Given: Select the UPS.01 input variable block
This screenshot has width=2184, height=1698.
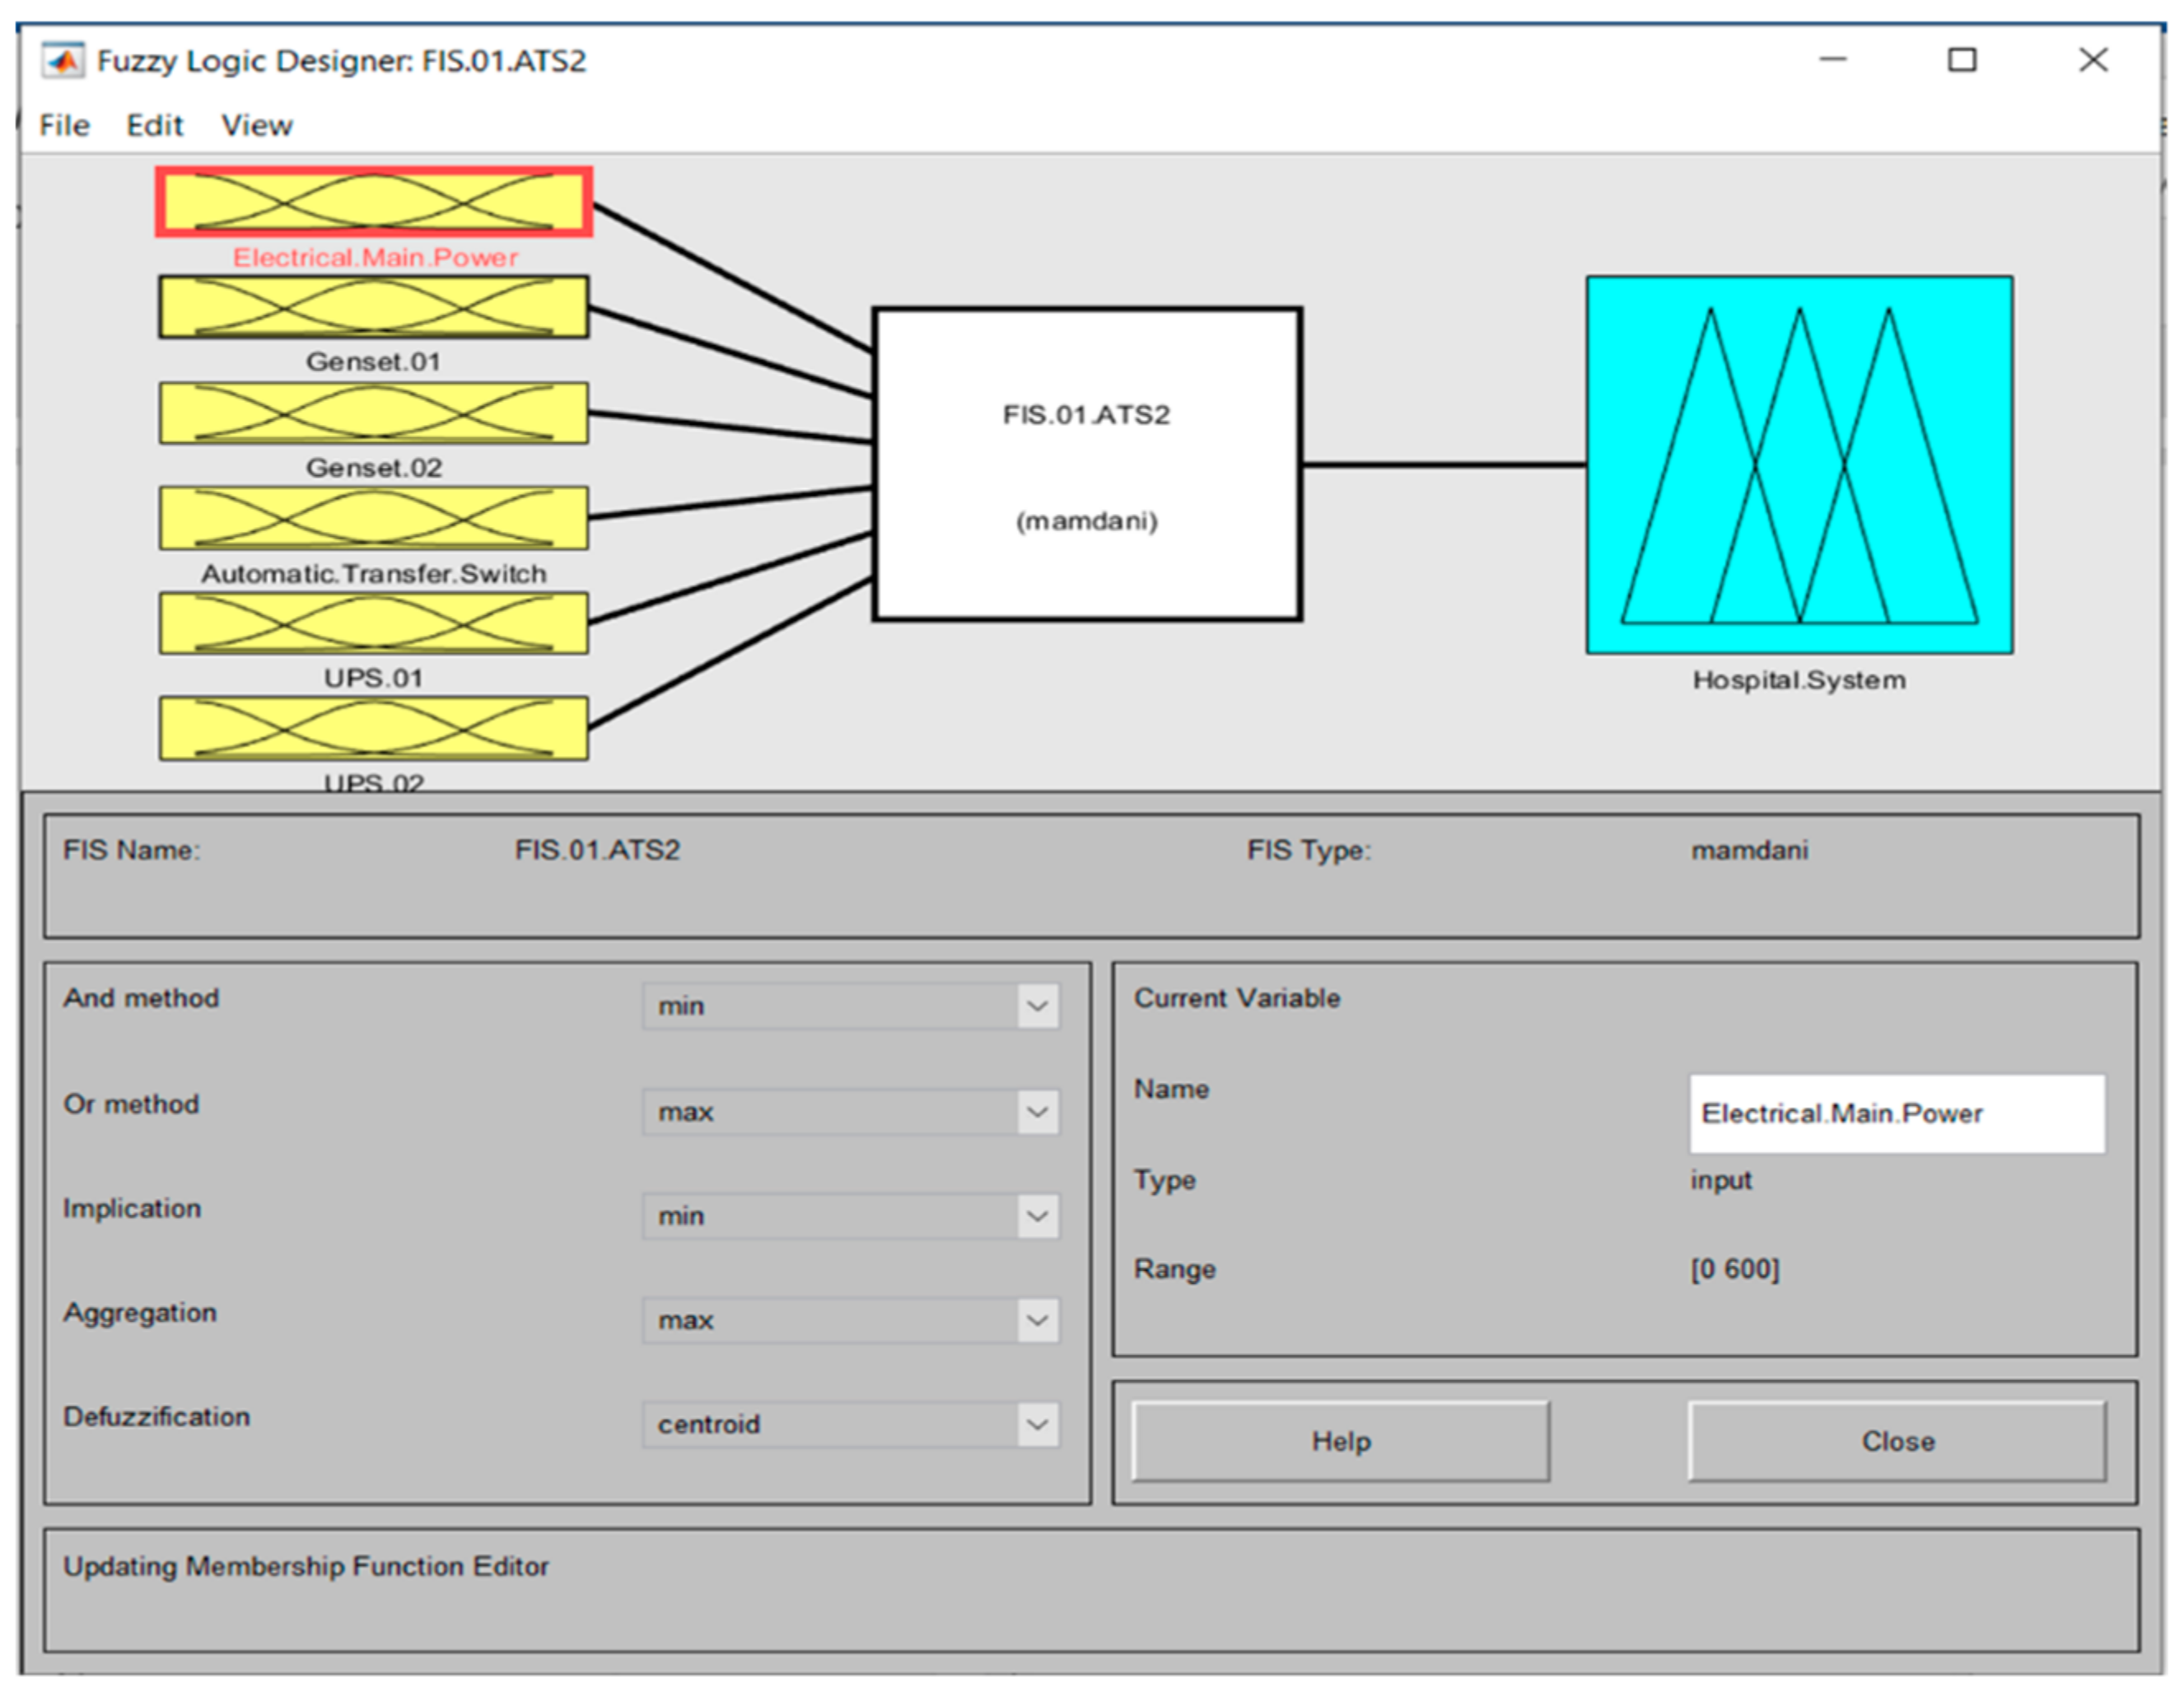Looking at the screenshot, I should tap(373, 623).
